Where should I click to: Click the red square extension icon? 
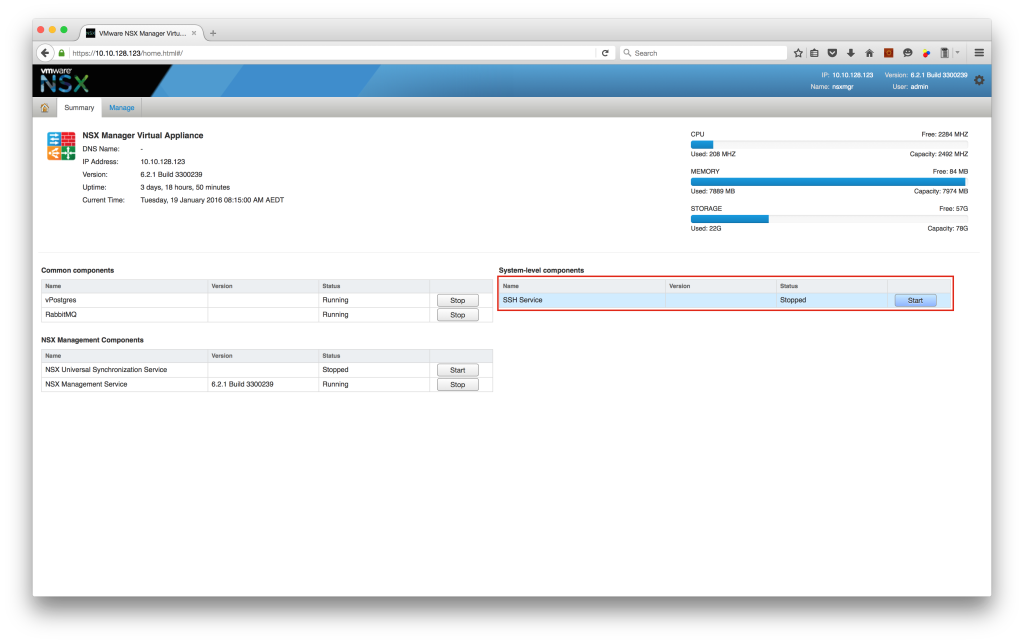point(888,53)
